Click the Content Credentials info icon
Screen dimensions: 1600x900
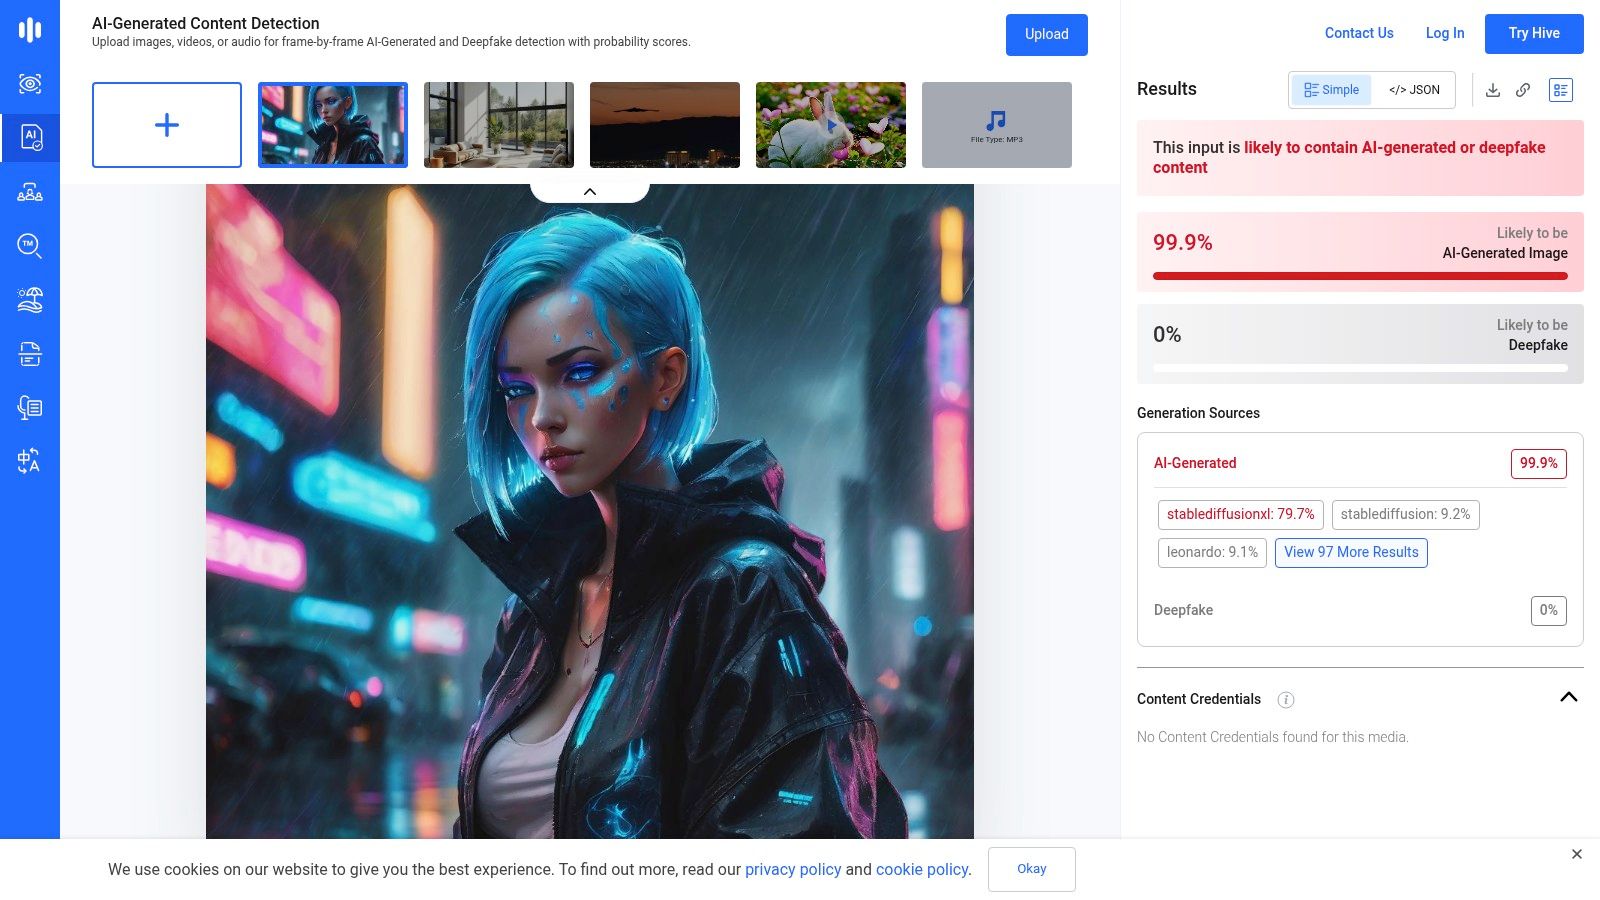click(1286, 700)
